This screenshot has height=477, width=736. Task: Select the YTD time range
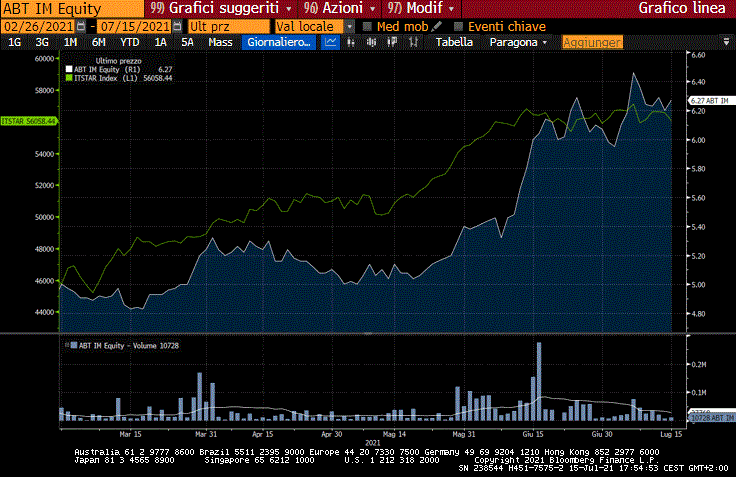tap(130, 42)
